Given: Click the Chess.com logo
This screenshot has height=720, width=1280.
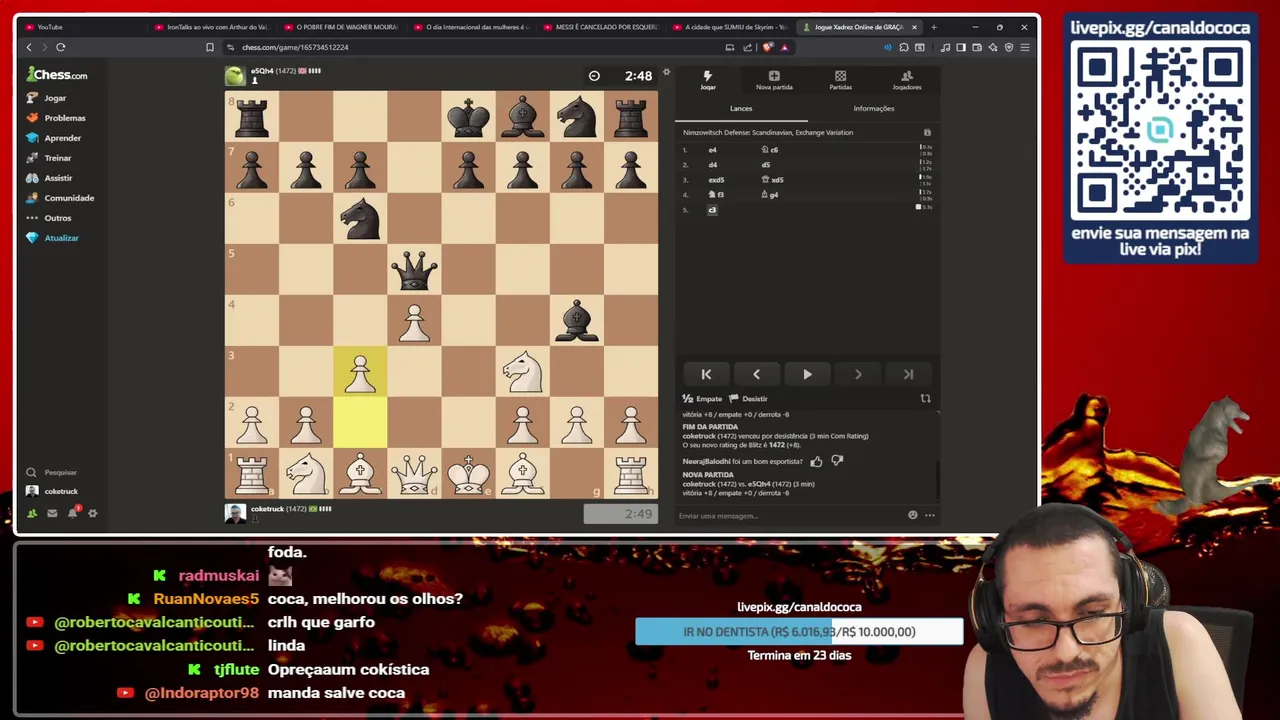Looking at the screenshot, I should tap(57, 74).
